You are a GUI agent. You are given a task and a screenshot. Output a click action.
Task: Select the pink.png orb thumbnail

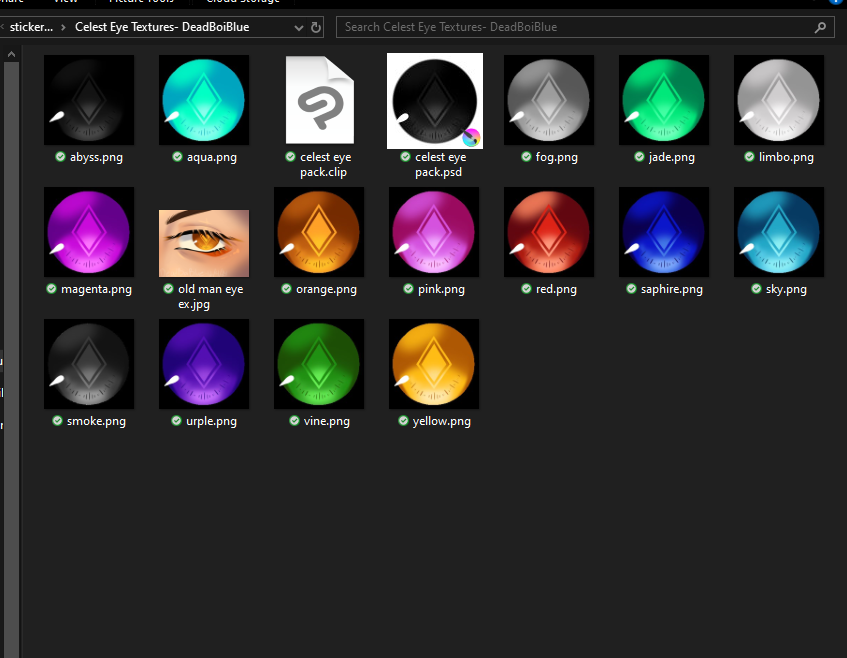pos(434,232)
